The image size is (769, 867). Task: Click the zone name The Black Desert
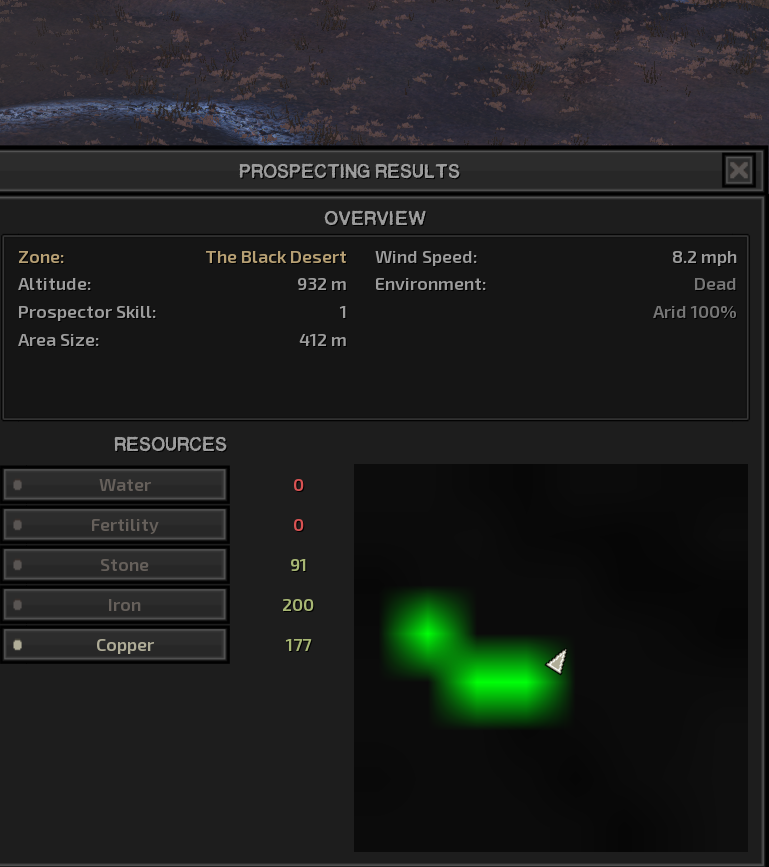(x=276, y=257)
